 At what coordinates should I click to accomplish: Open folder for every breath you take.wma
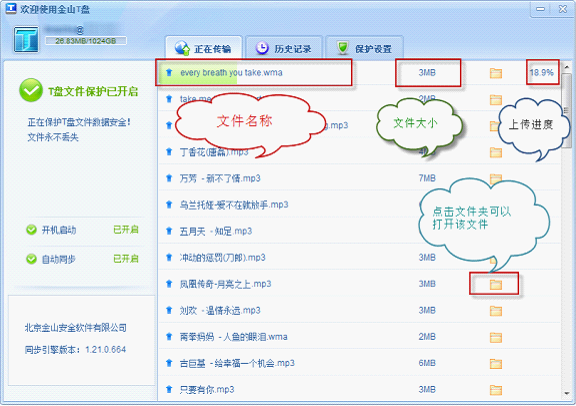coord(496,73)
